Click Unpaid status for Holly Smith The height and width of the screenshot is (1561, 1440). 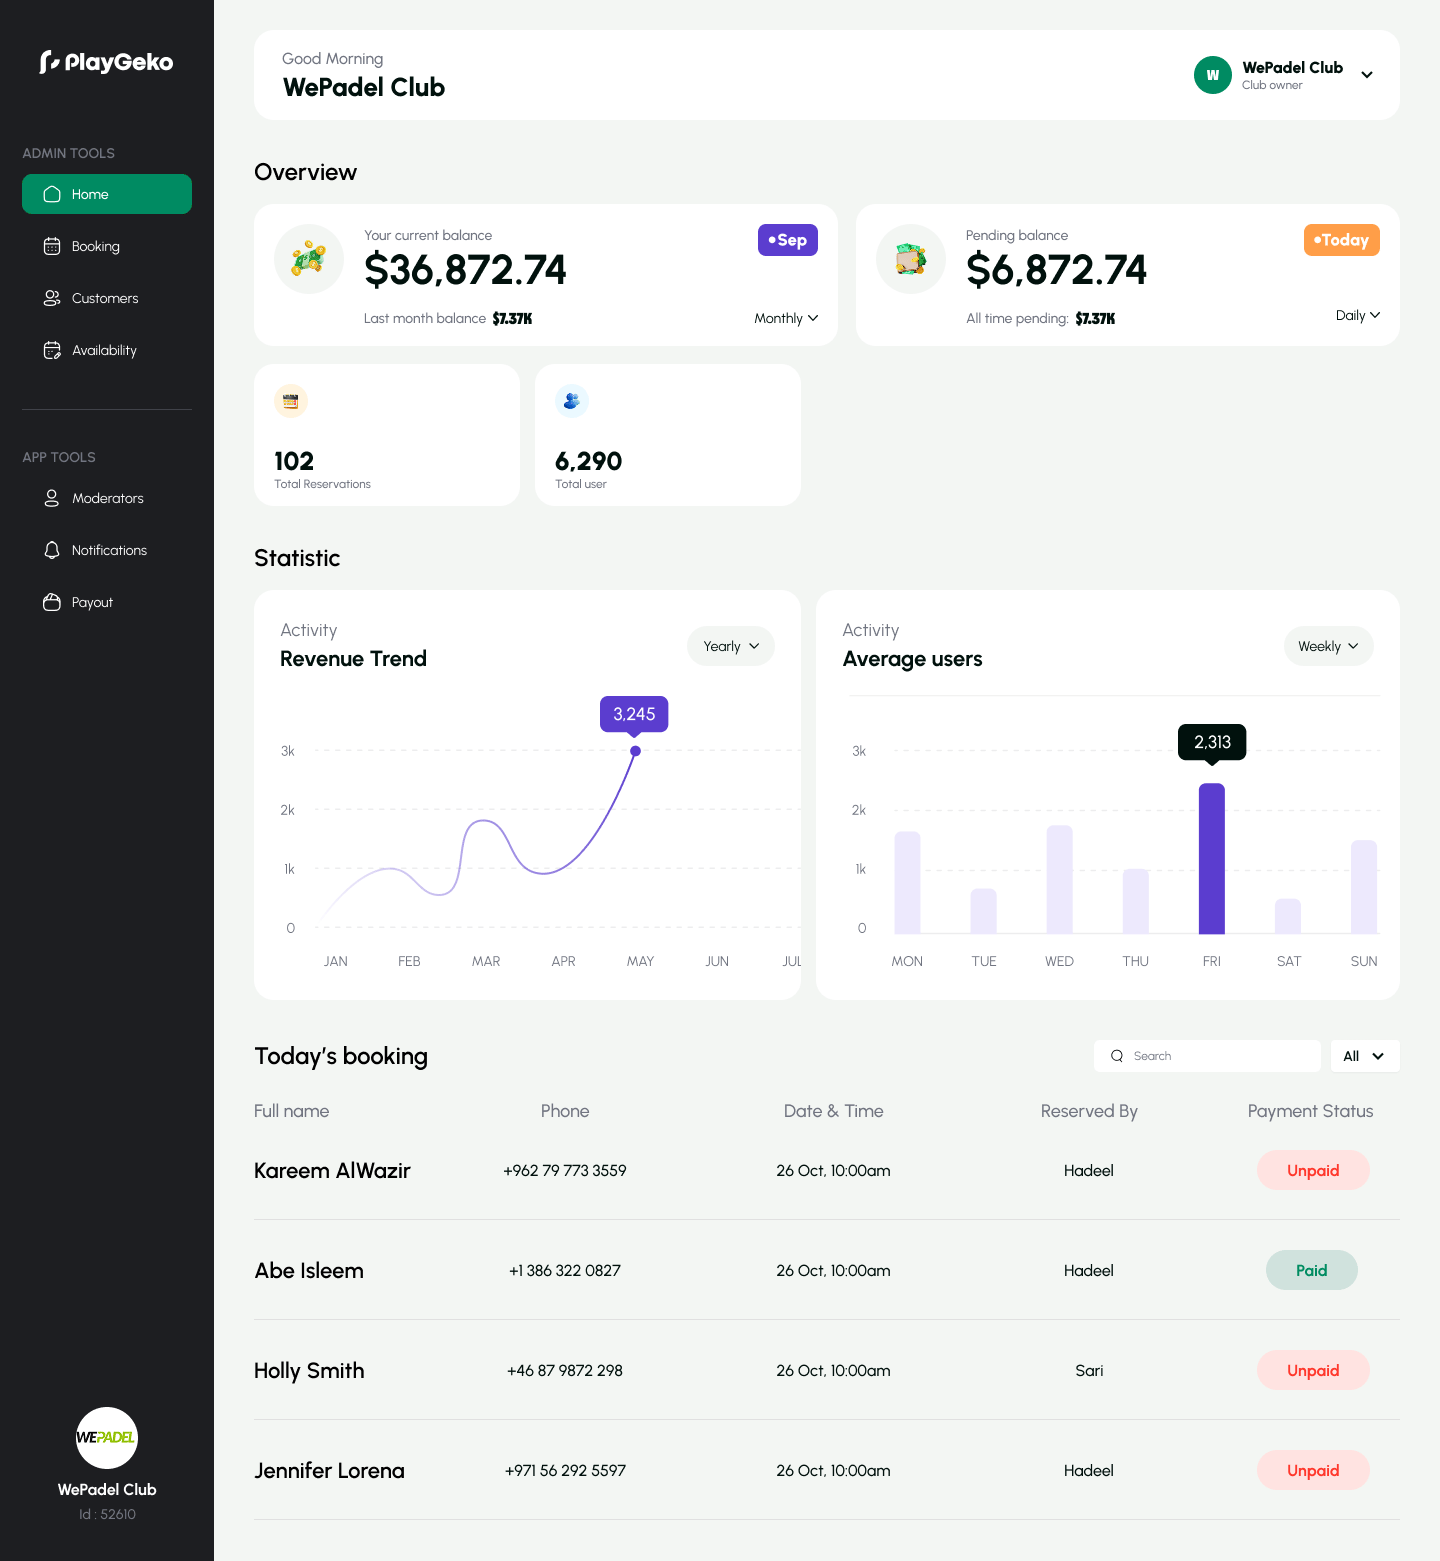click(1313, 1370)
